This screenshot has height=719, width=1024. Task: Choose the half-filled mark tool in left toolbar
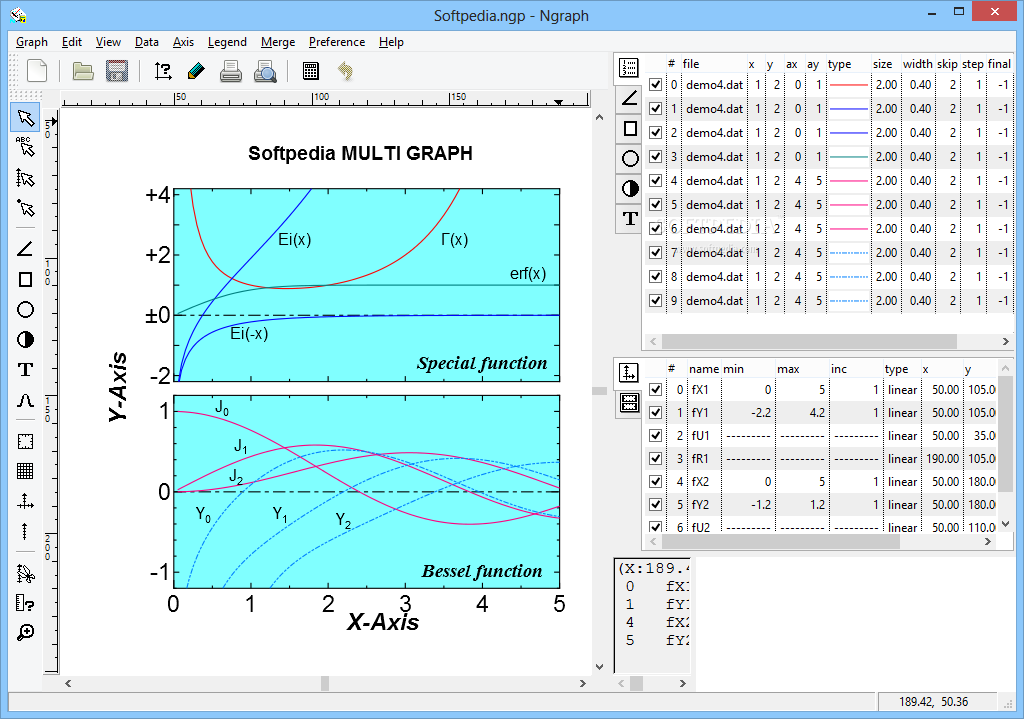point(25,340)
